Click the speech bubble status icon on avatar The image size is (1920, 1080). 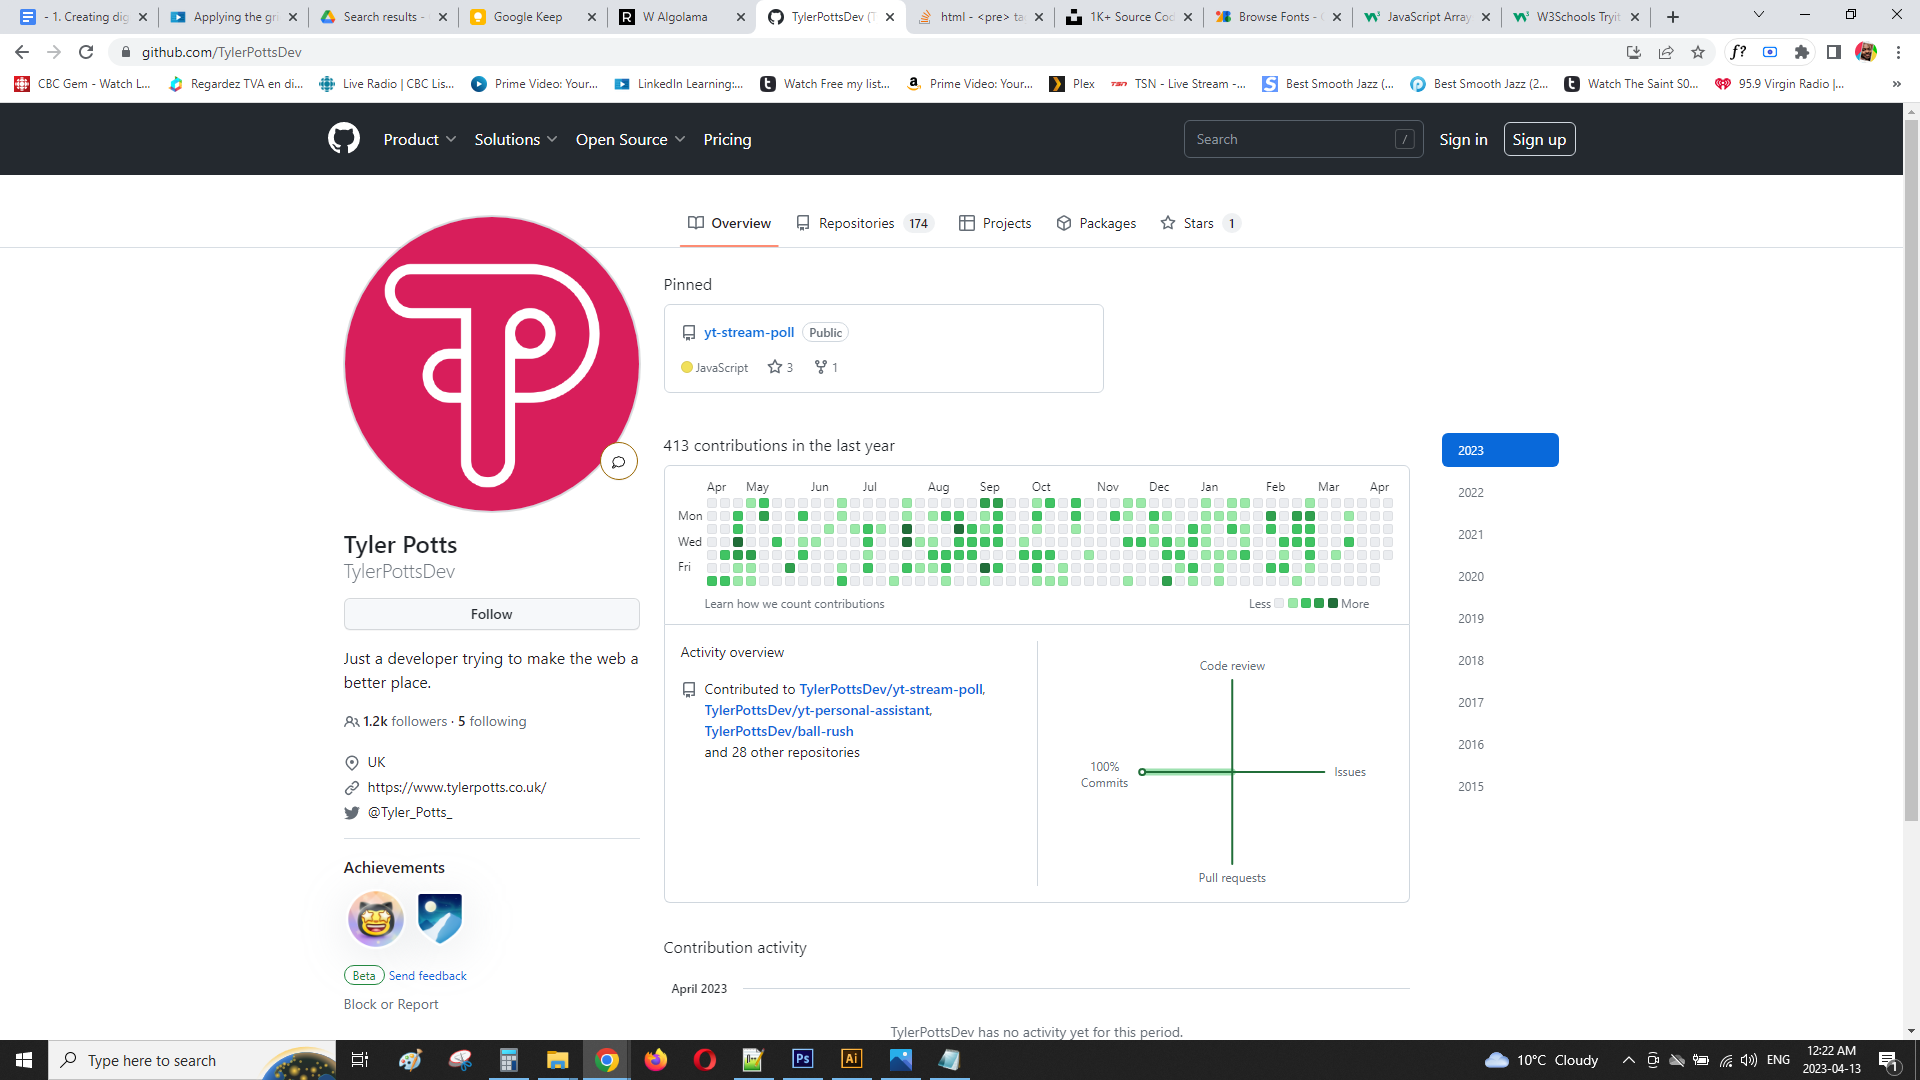[x=619, y=461]
